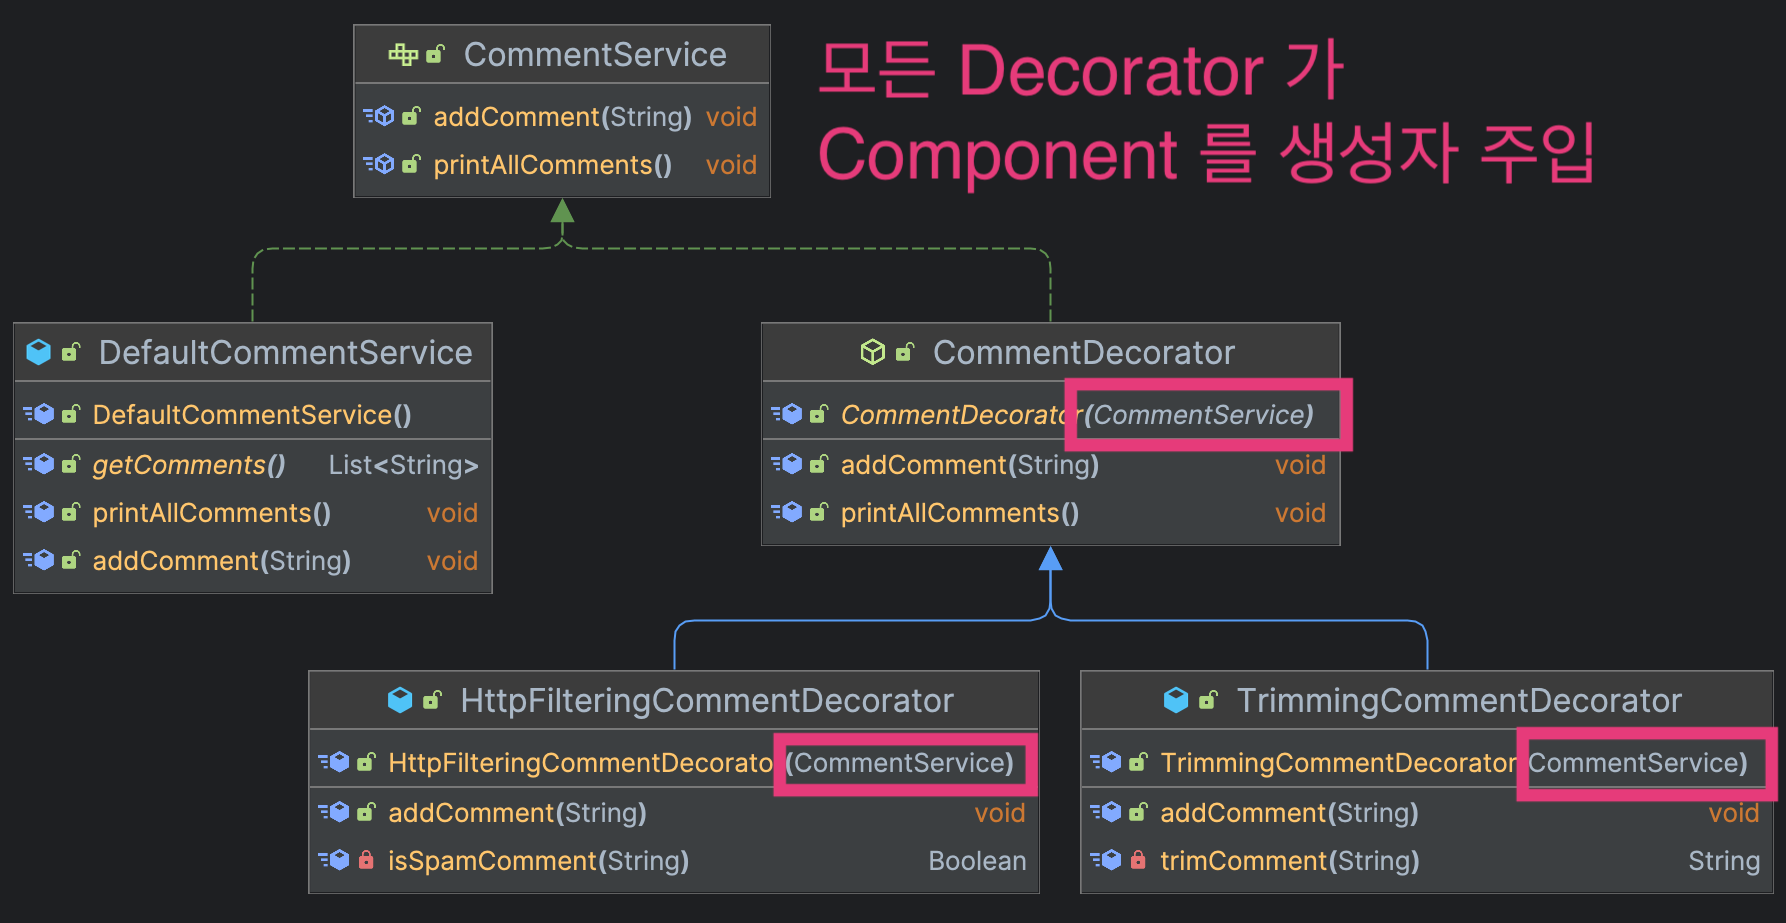Select TrimmingCommentDecorator constructor row text
The height and width of the screenshot is (923, 1786).
coord(1454,763)
